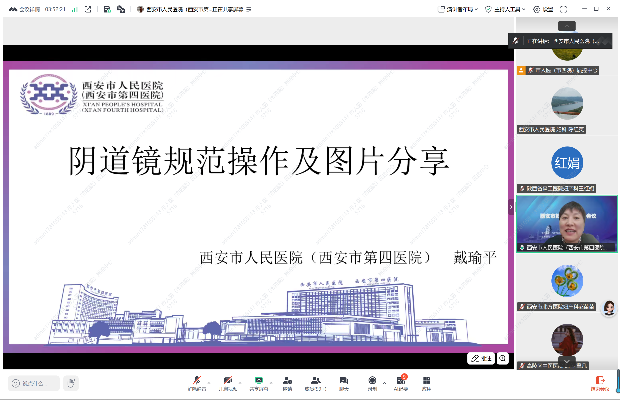620x400 pixels.
Task: Click the orange host badge icon
Action: pos(521,70)
